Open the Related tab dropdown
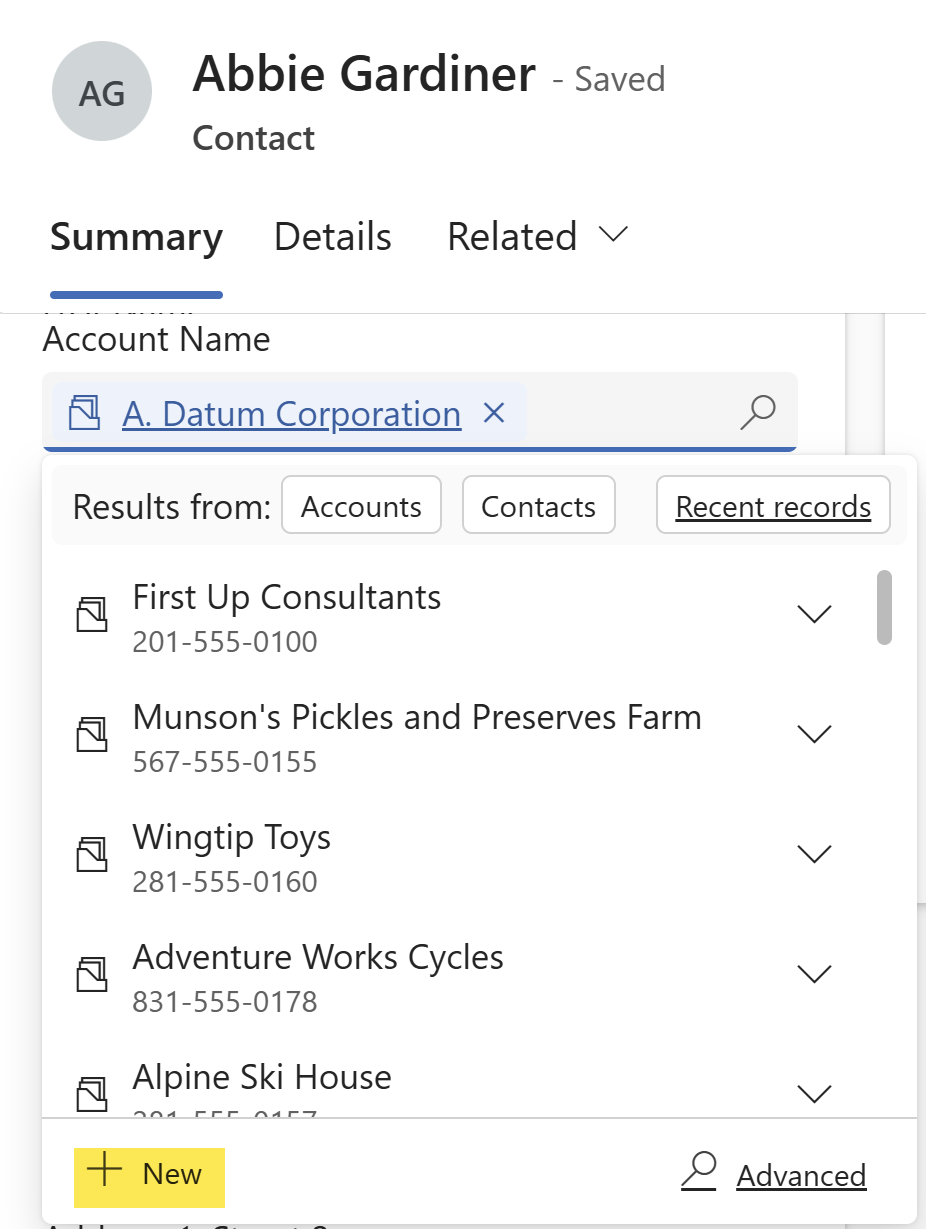 pos(537,237)
